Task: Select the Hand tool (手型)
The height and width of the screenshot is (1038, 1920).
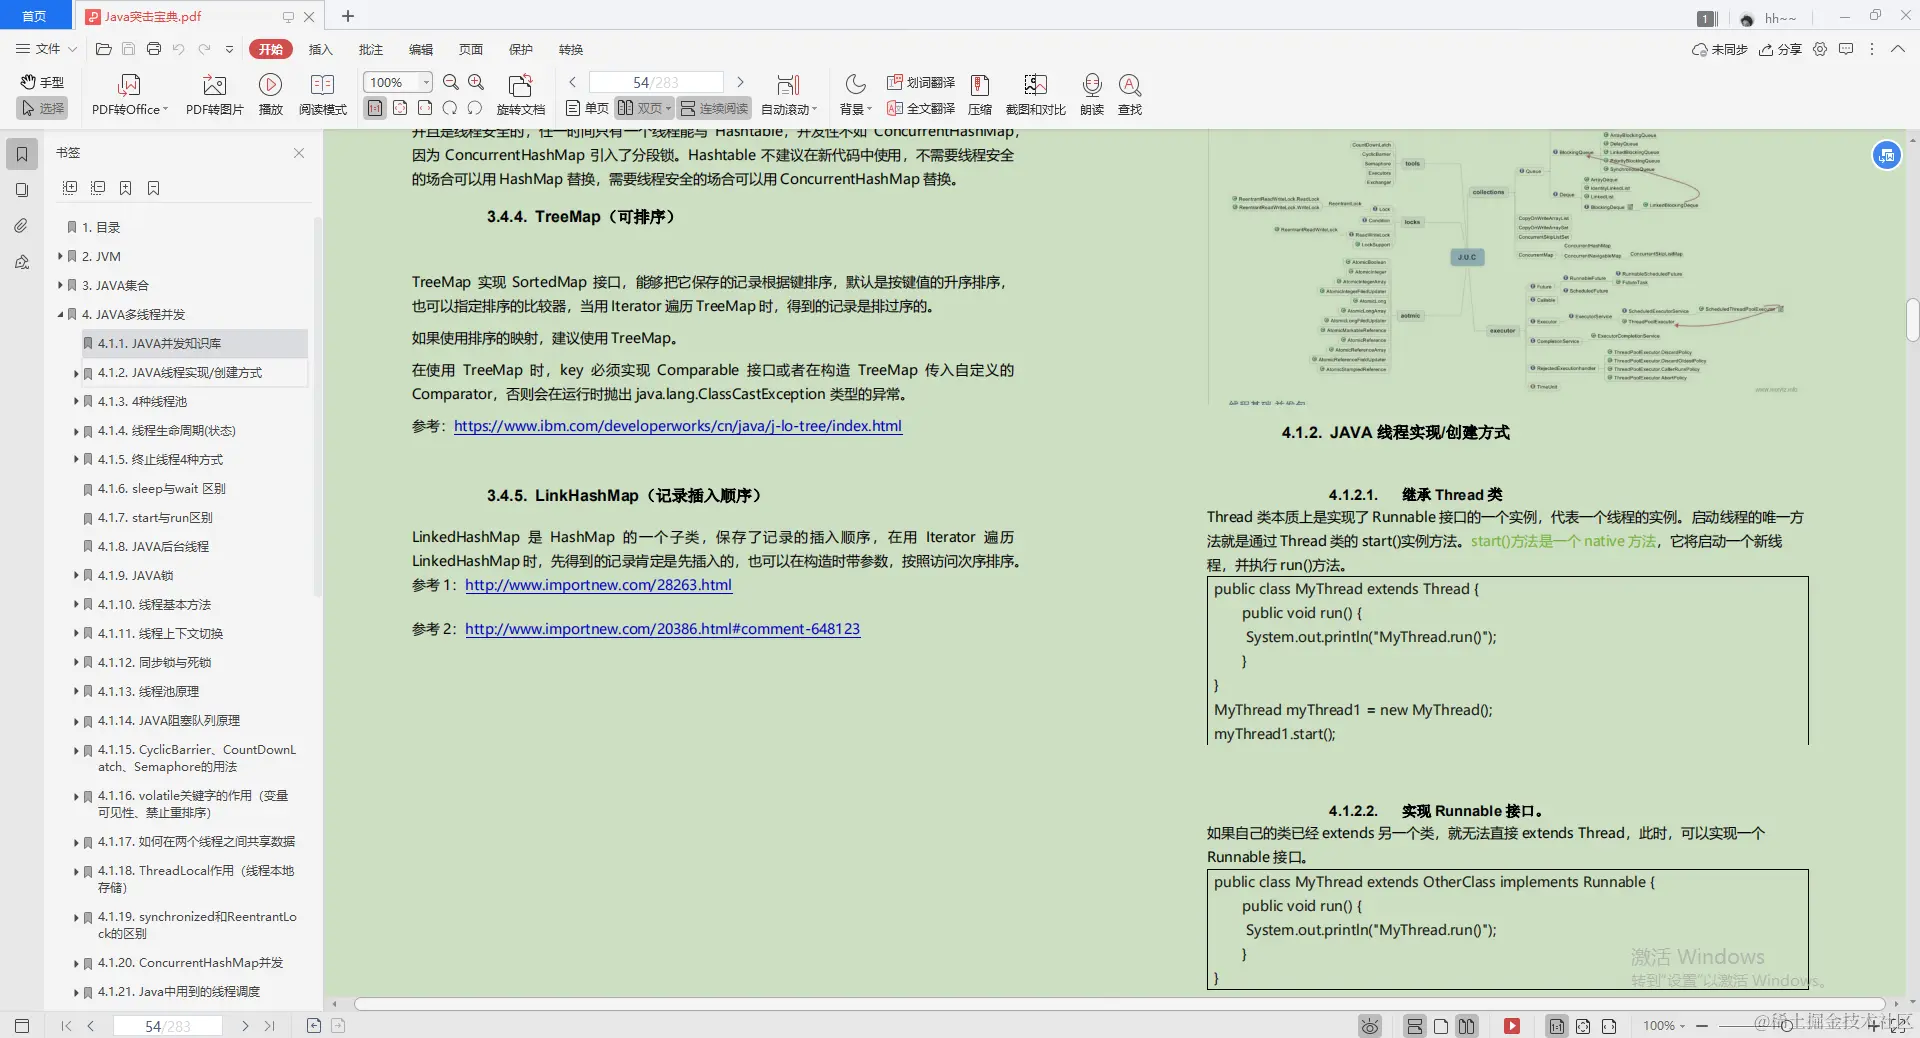Action: pyautogui.click(x=41, y=82)
